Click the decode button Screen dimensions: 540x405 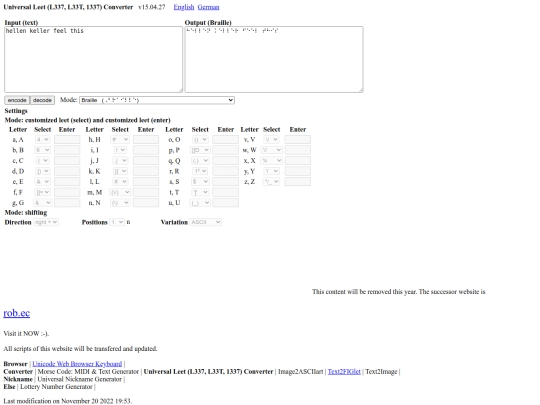point(42,100)
